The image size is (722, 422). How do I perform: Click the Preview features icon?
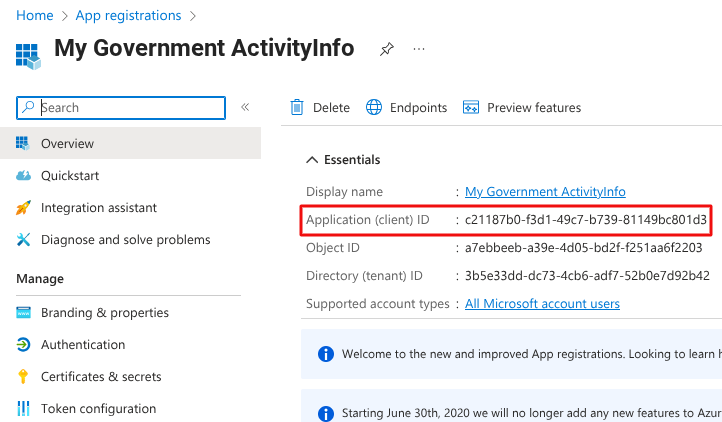click(x=471, y=108)
